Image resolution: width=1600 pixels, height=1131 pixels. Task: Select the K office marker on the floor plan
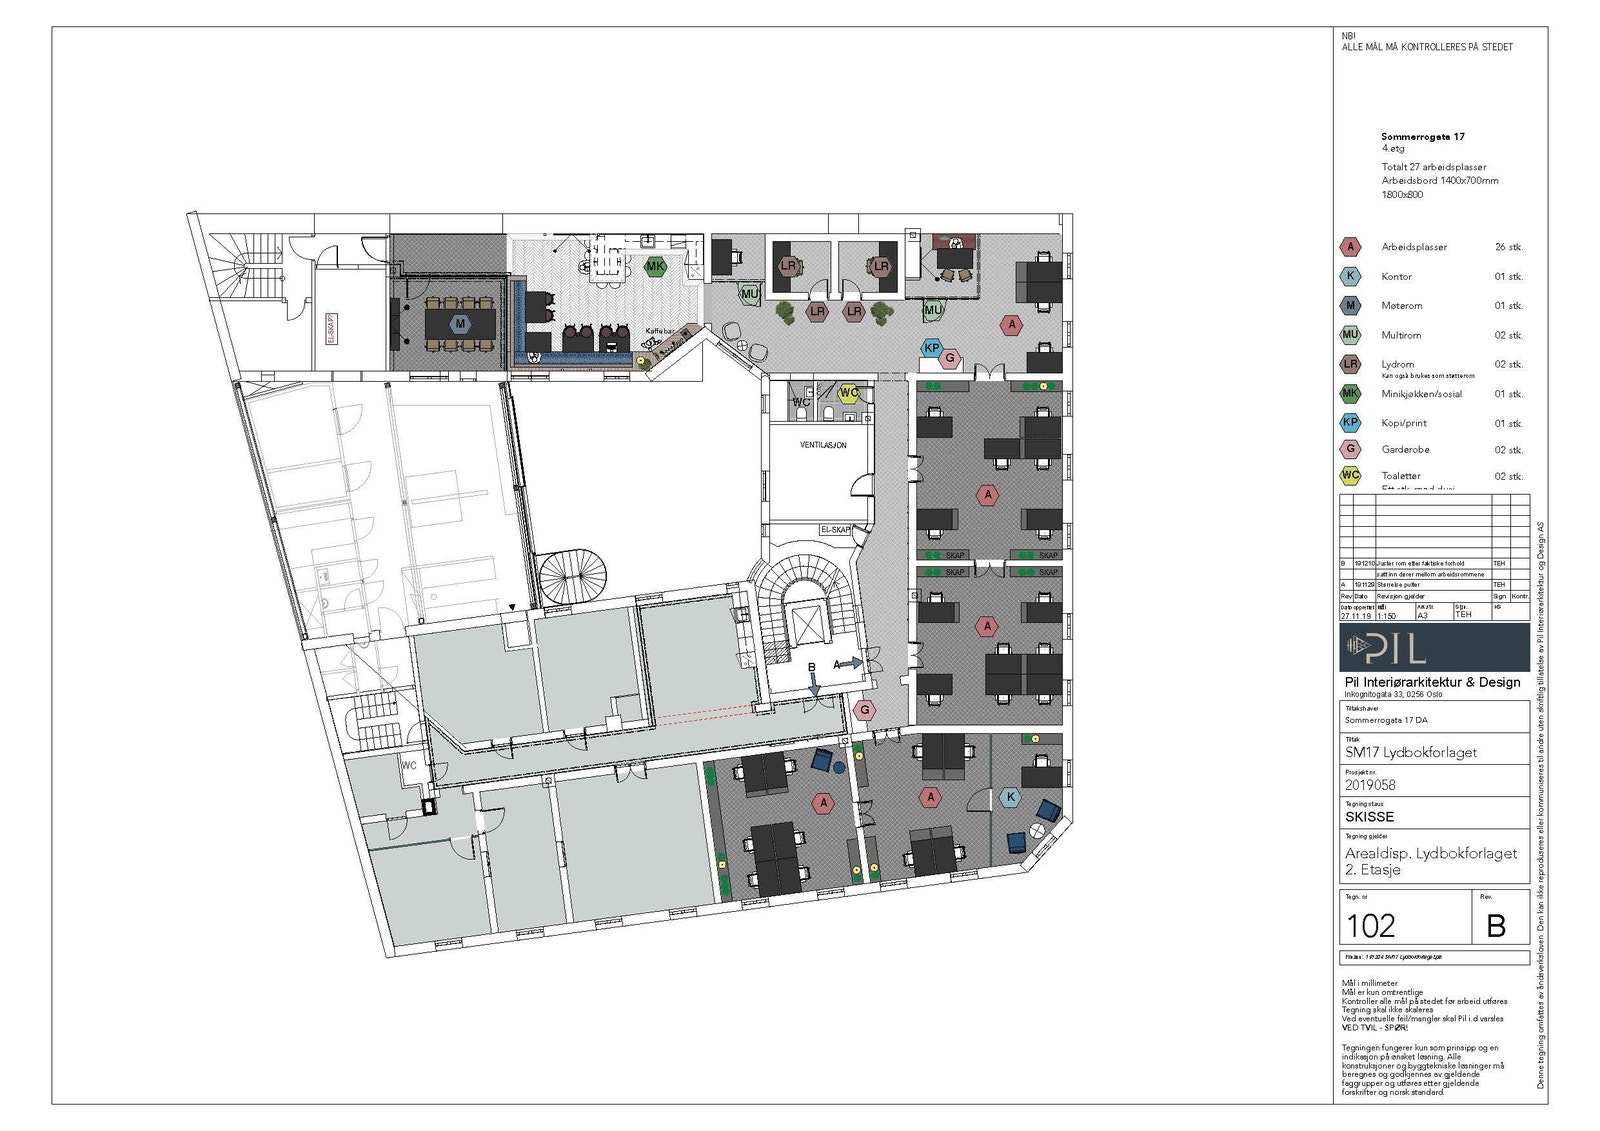(x=1010, y=797)
